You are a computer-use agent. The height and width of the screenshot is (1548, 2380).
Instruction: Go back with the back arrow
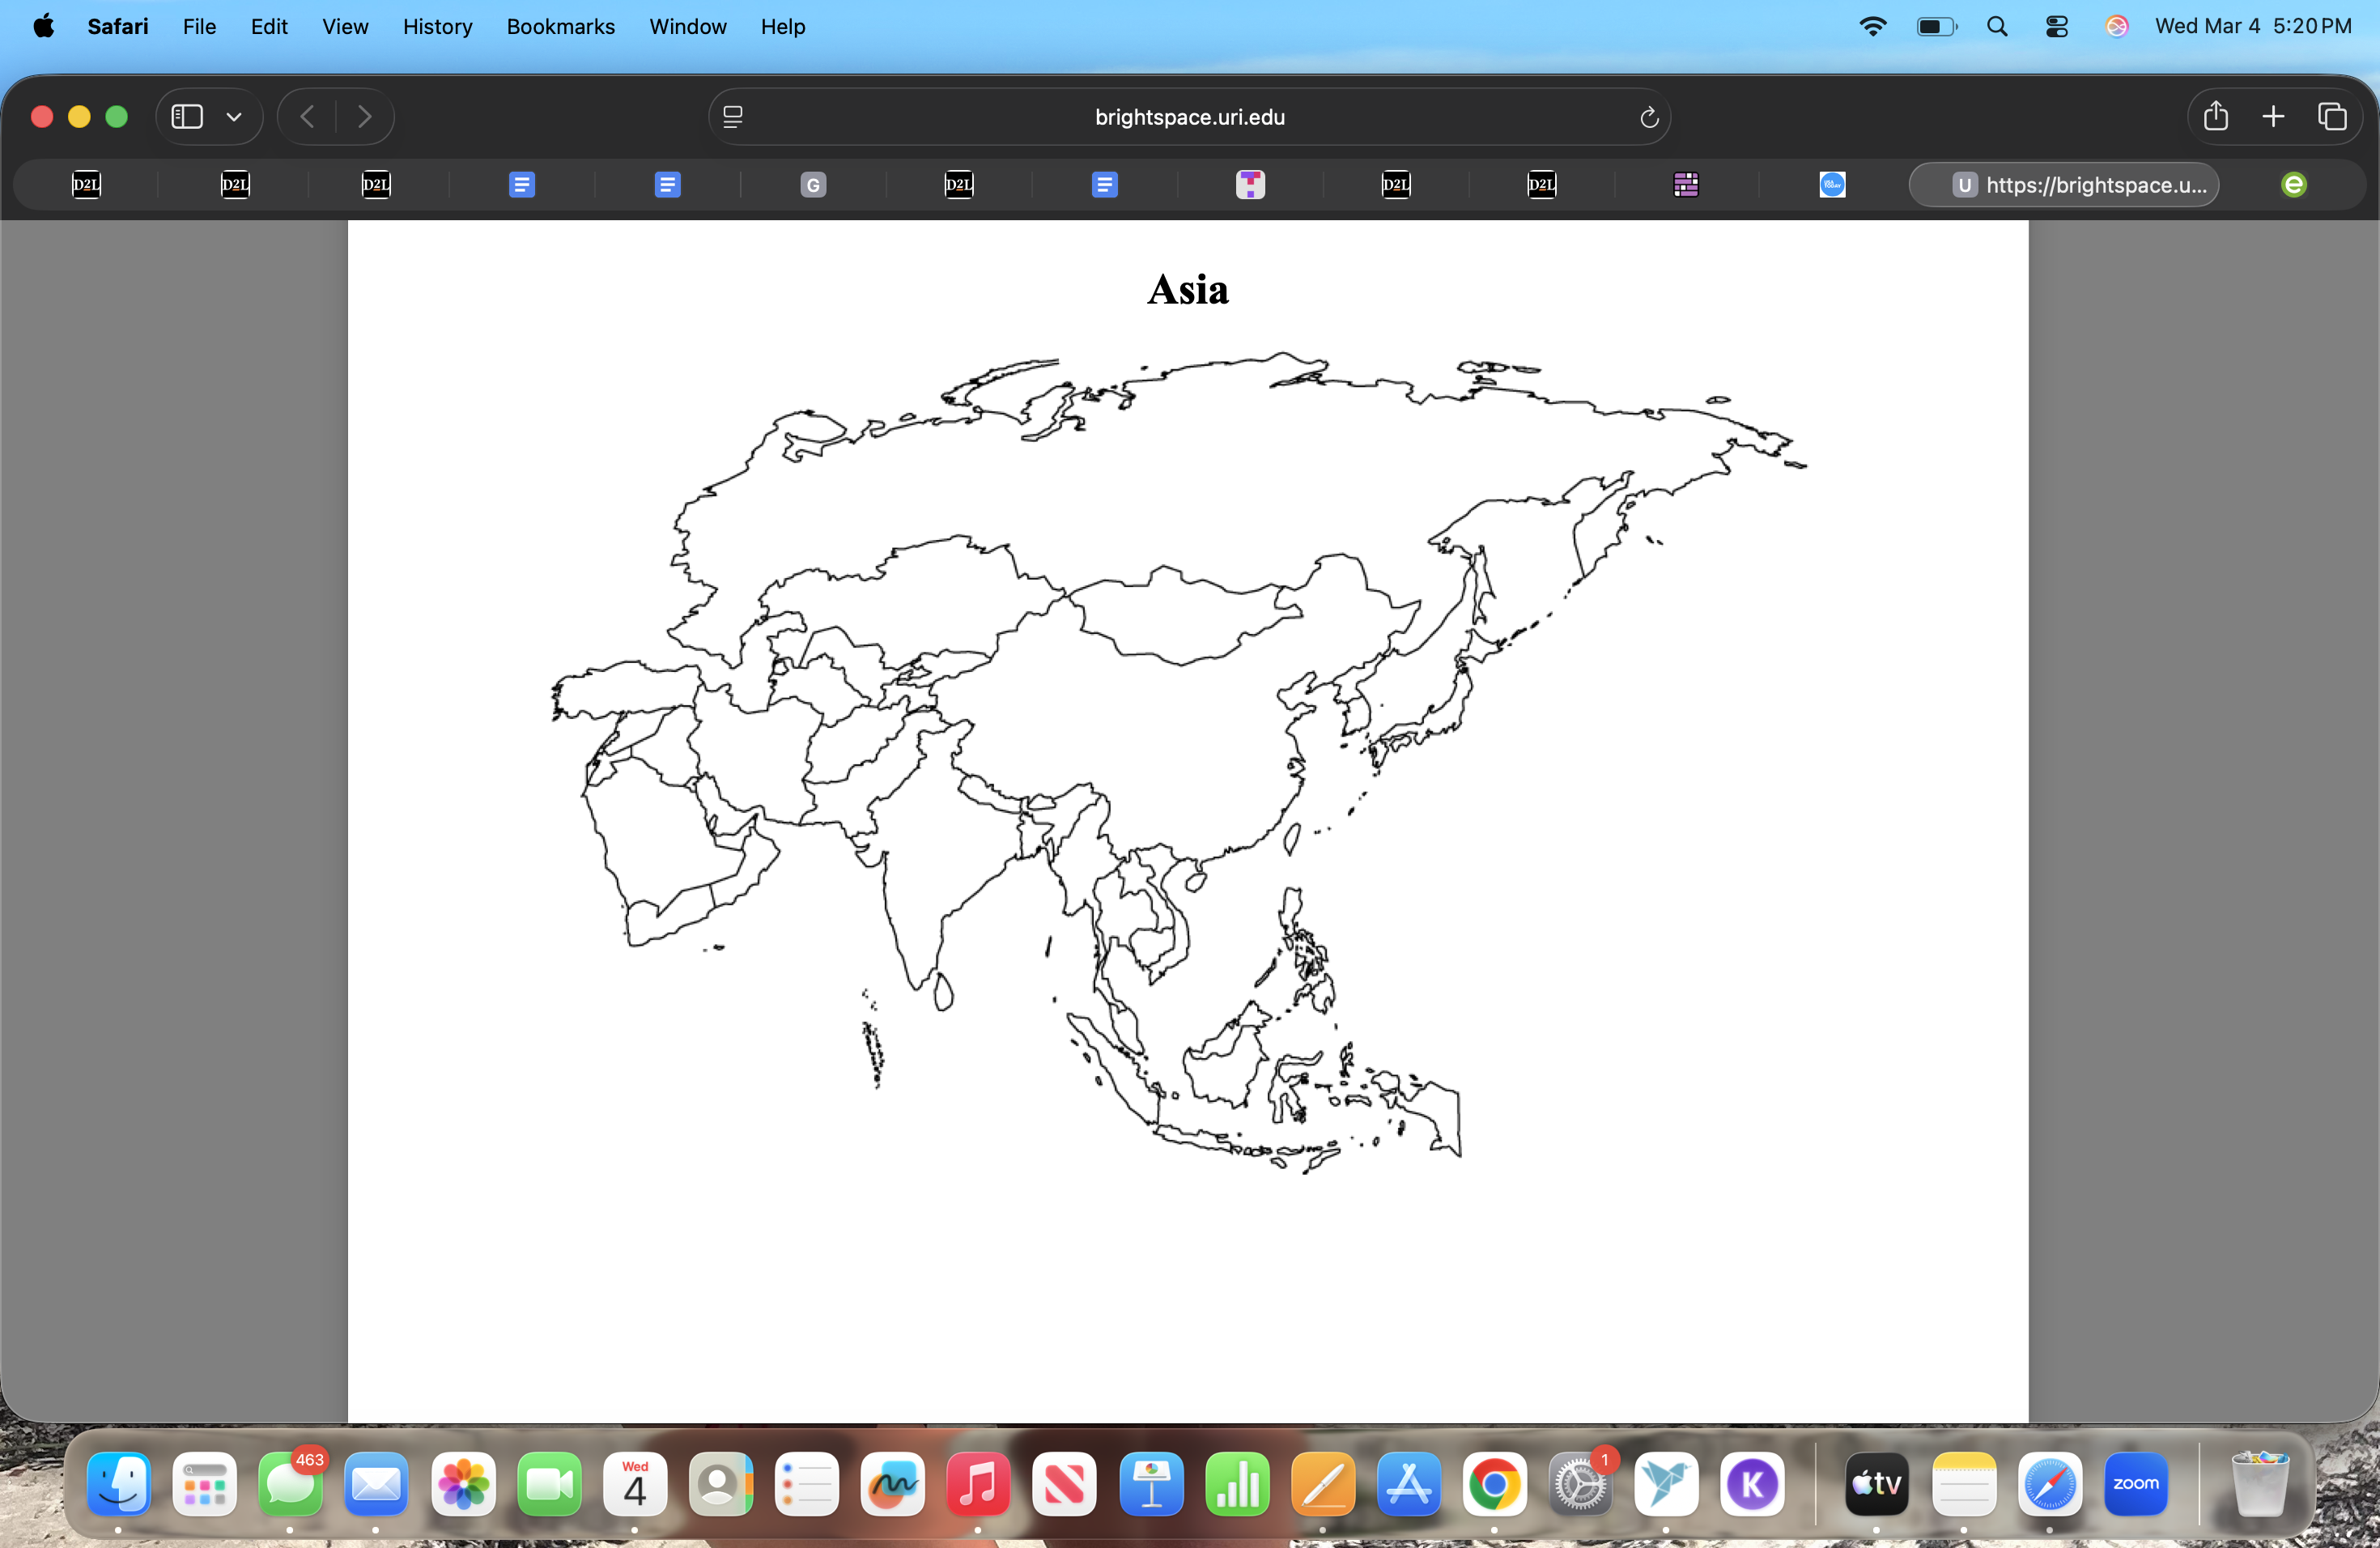pyautogui.click(x=308, y=117)
